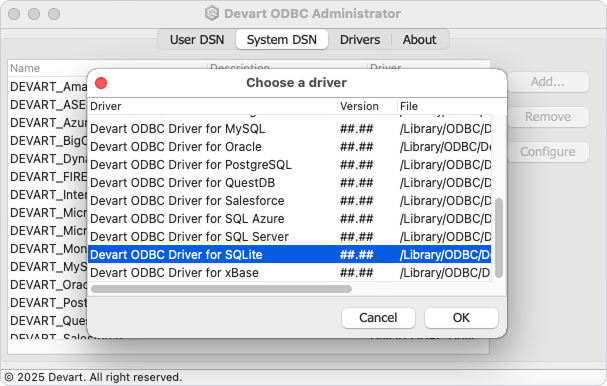This screenshot has height=386, width=607.
Task: Select Devart ODBC Driver for PostgreSQL
Action: click(289, 165)
